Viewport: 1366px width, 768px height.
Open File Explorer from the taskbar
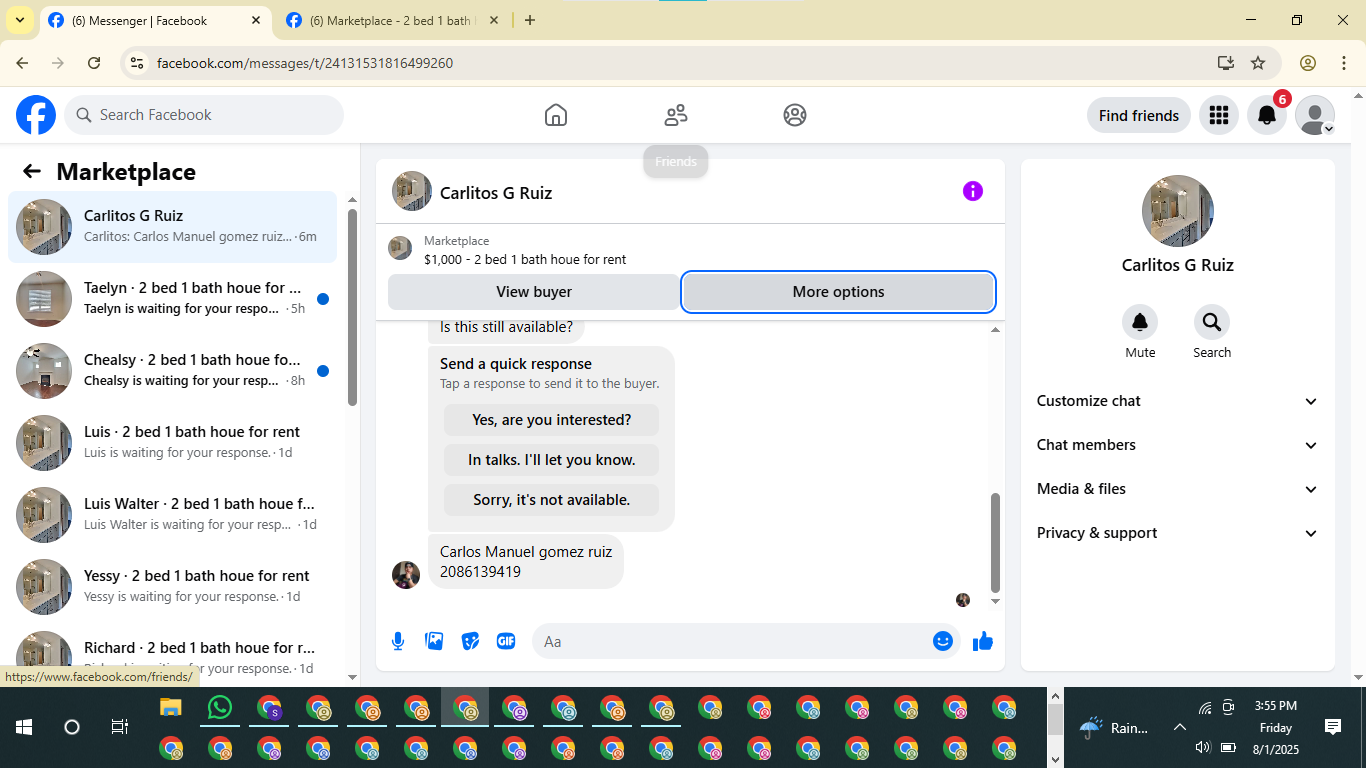(171, 708)
